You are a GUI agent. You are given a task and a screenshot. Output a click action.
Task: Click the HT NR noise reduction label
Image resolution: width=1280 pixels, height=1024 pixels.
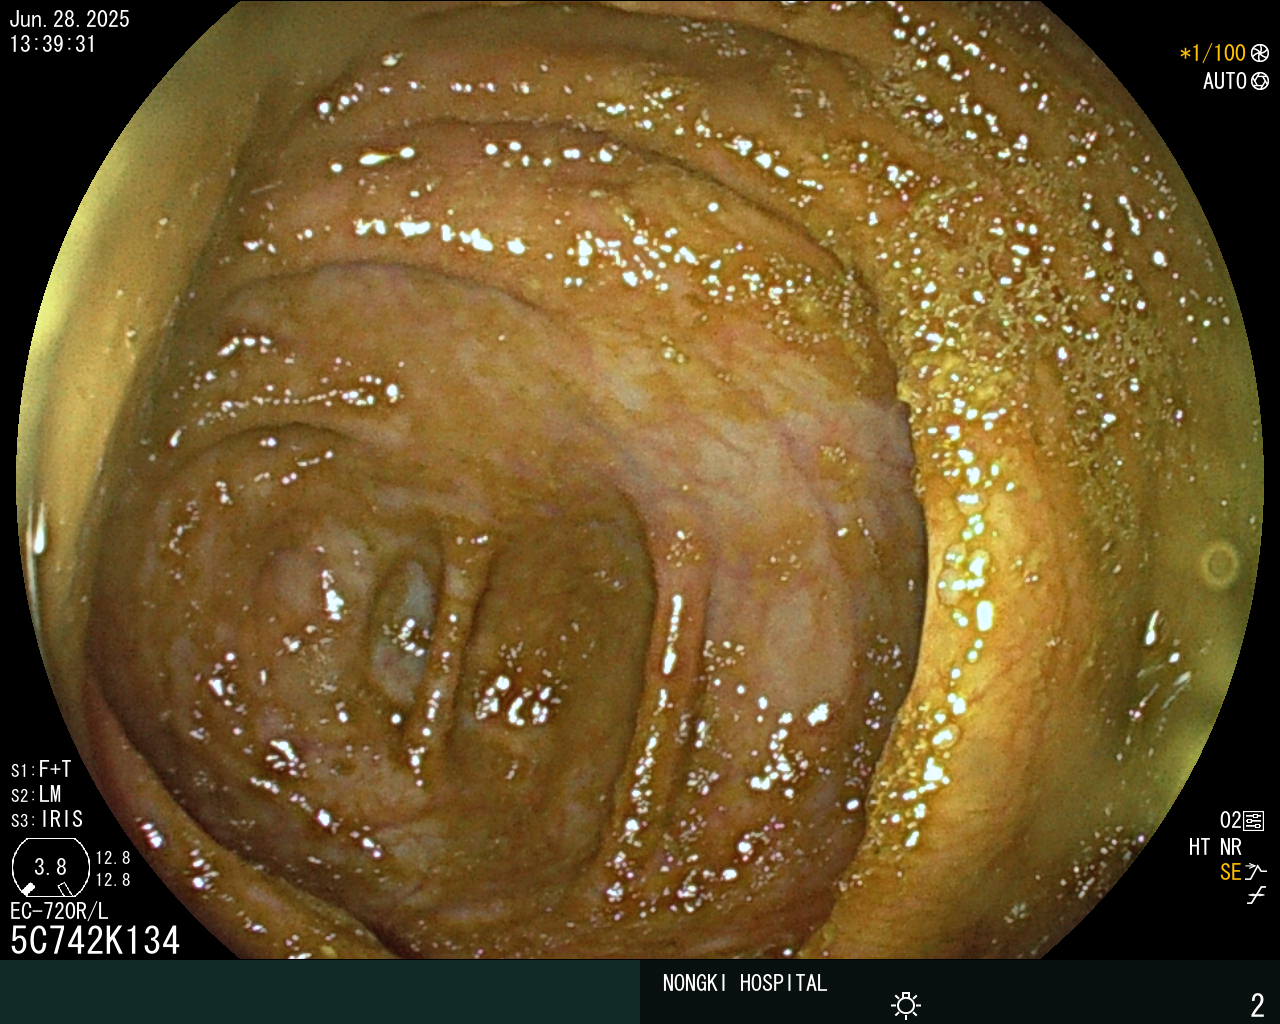[x=1215, y=847]
